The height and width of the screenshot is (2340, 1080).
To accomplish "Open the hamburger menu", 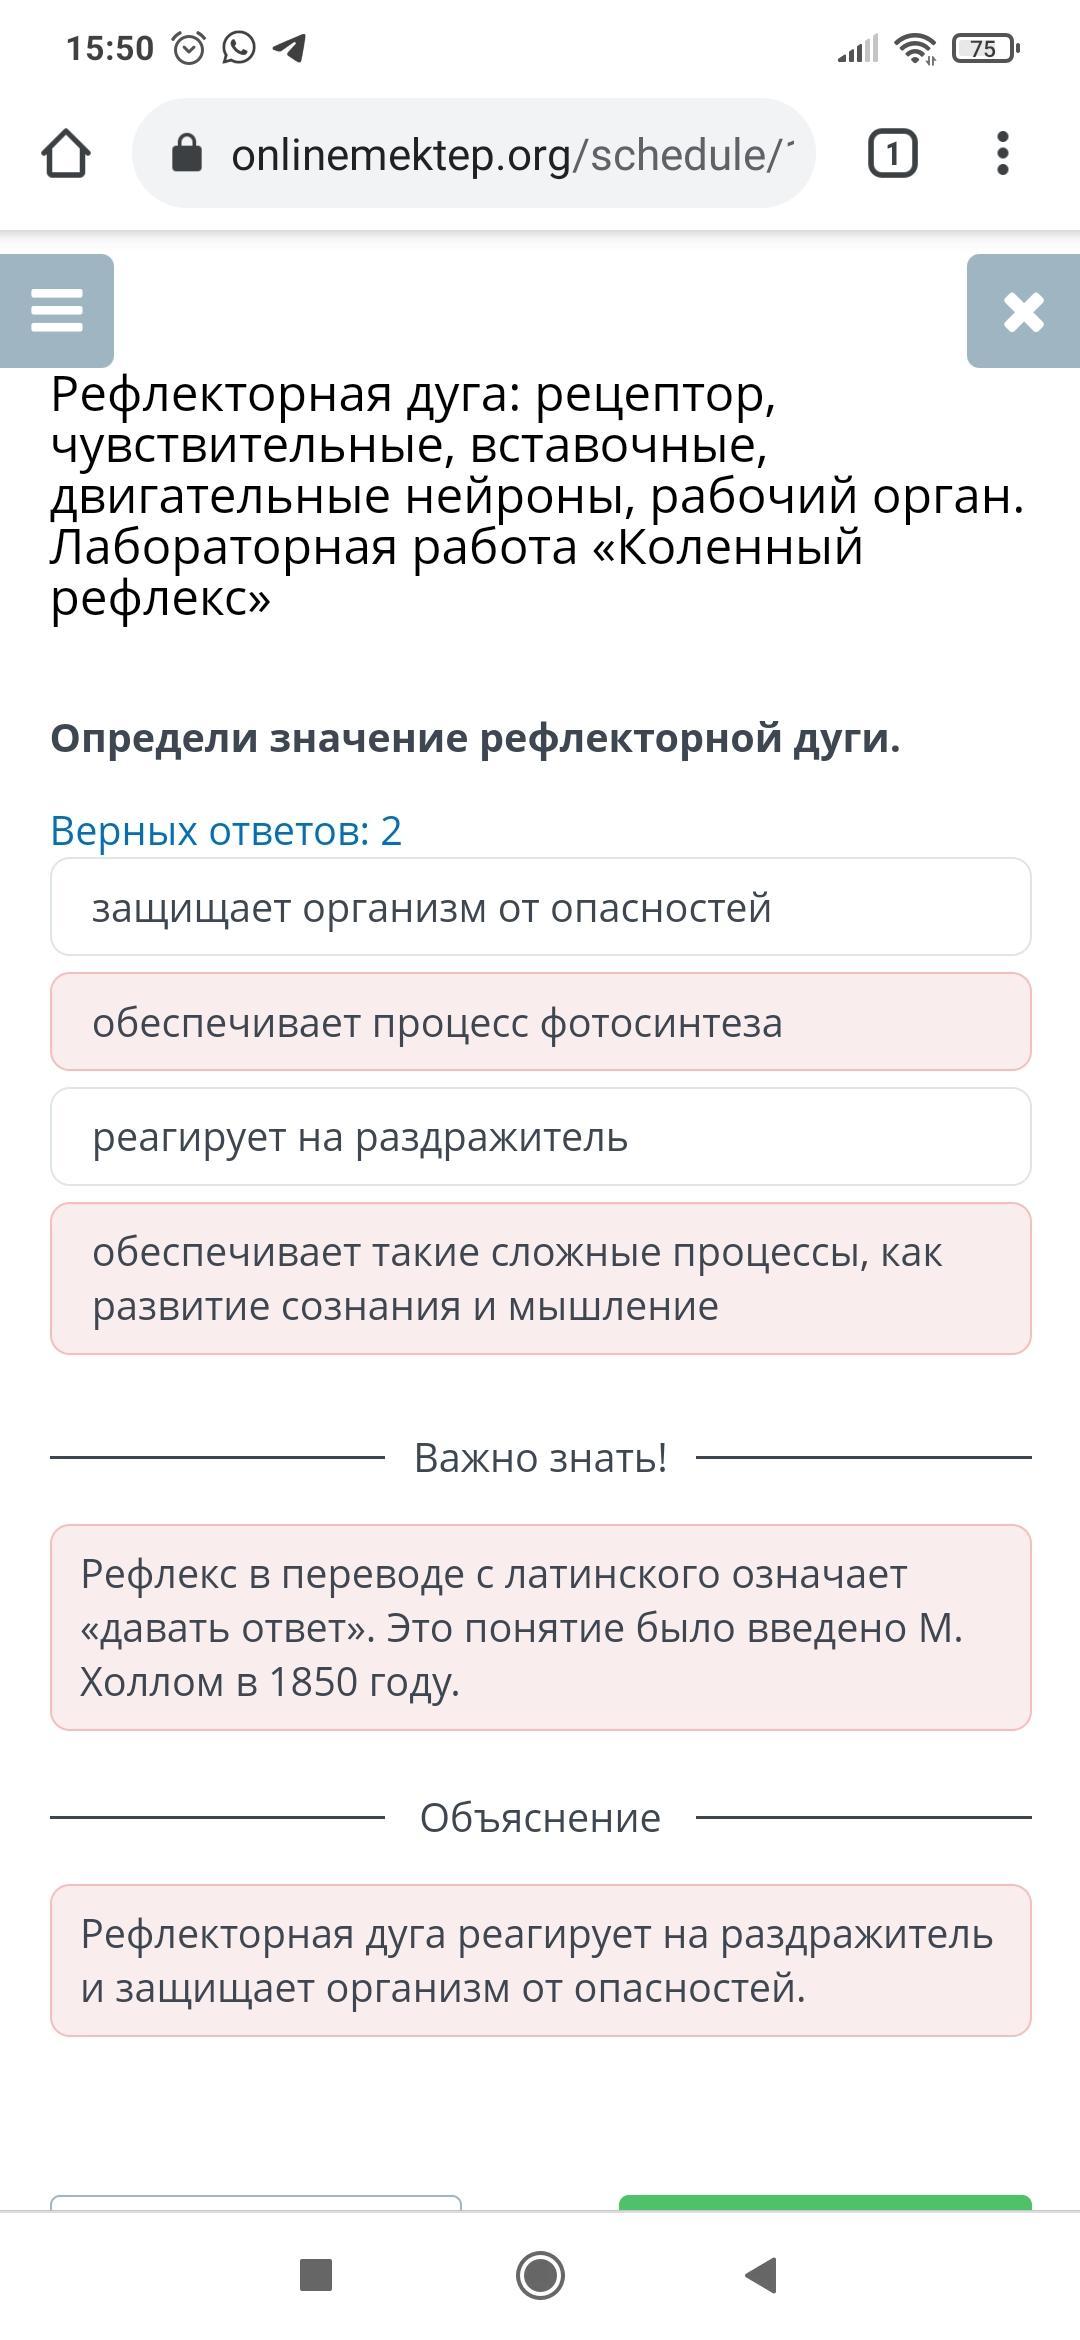I will pyautogui.click(x=57, y=310).
